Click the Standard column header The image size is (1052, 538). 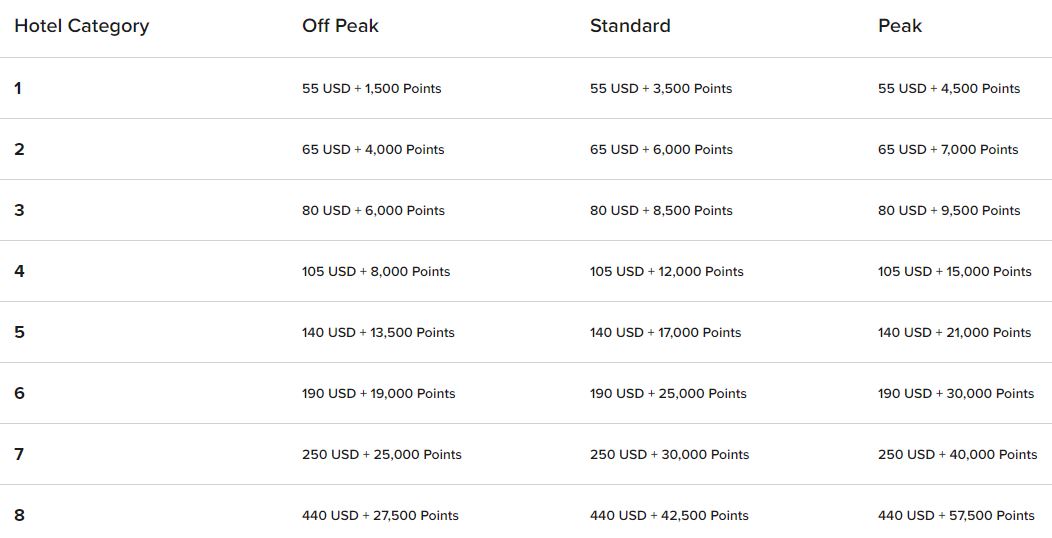click(630, 26)
